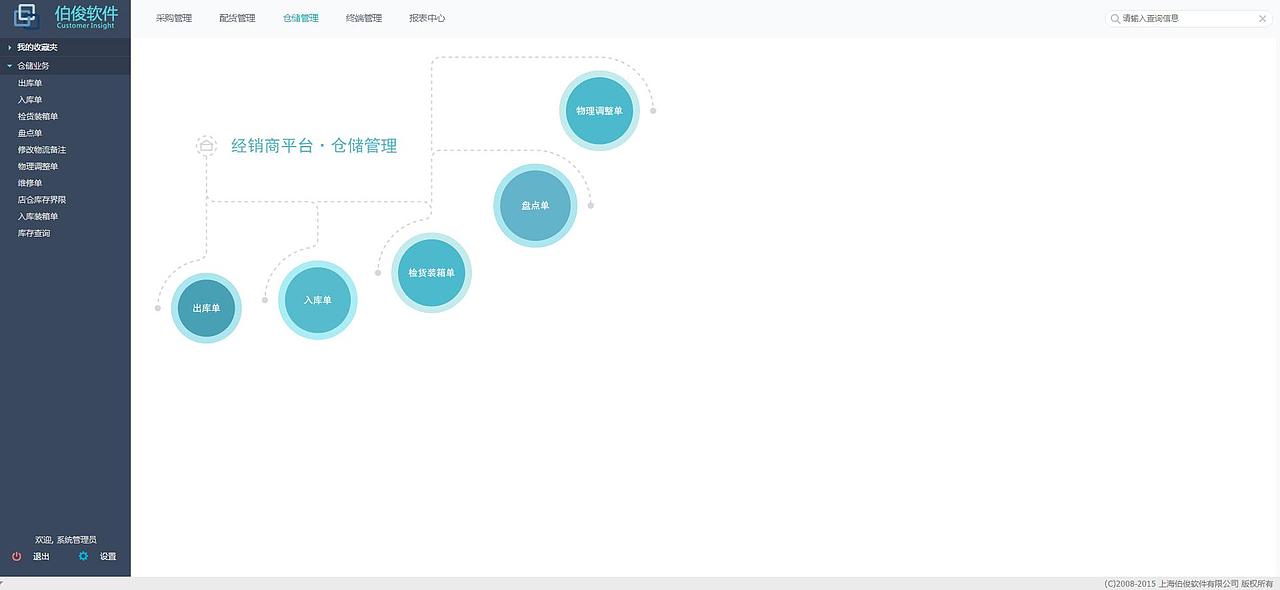This screenshot has height=590, width=1280.
Task: Open 库存查询 in the sidebar
Action: tap(34, 233)
